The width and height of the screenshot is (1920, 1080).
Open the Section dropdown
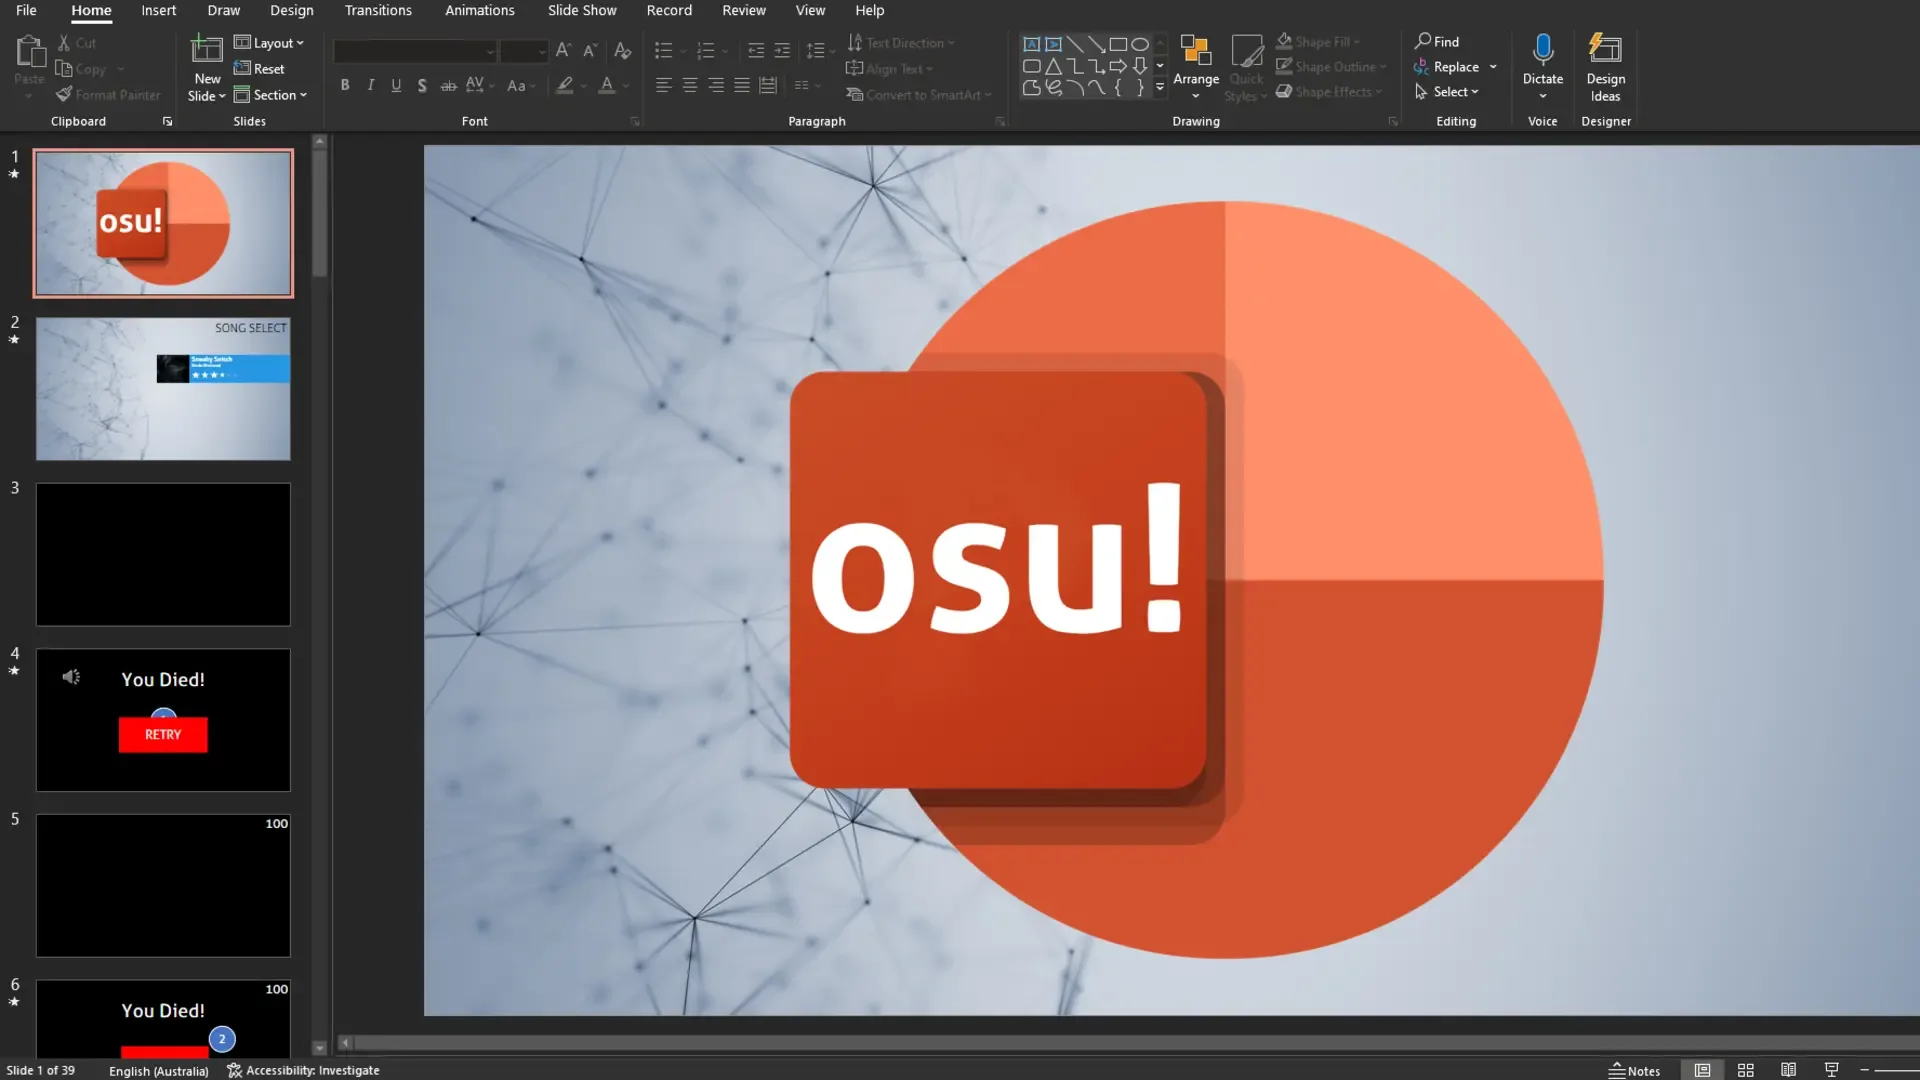(x=270, y=95)
